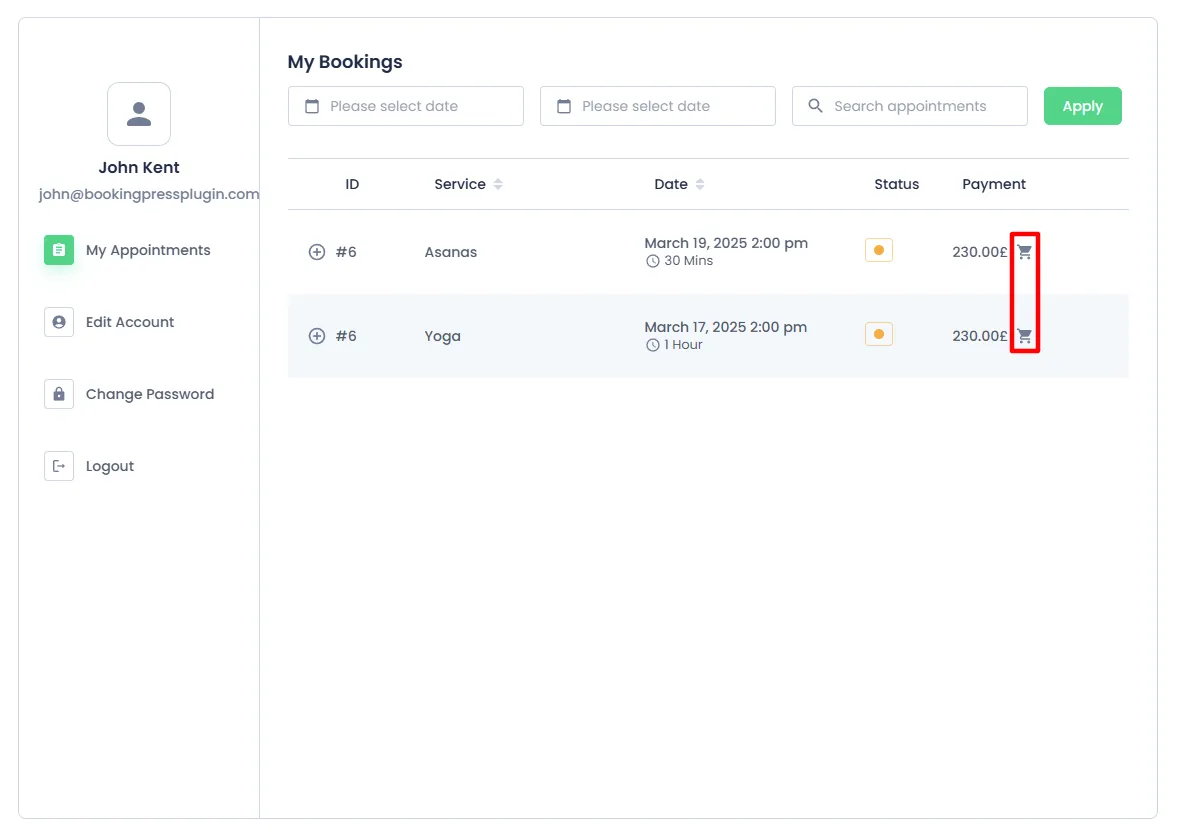Click the Asanas service name
1177x836 pixels.
[450, 252]
